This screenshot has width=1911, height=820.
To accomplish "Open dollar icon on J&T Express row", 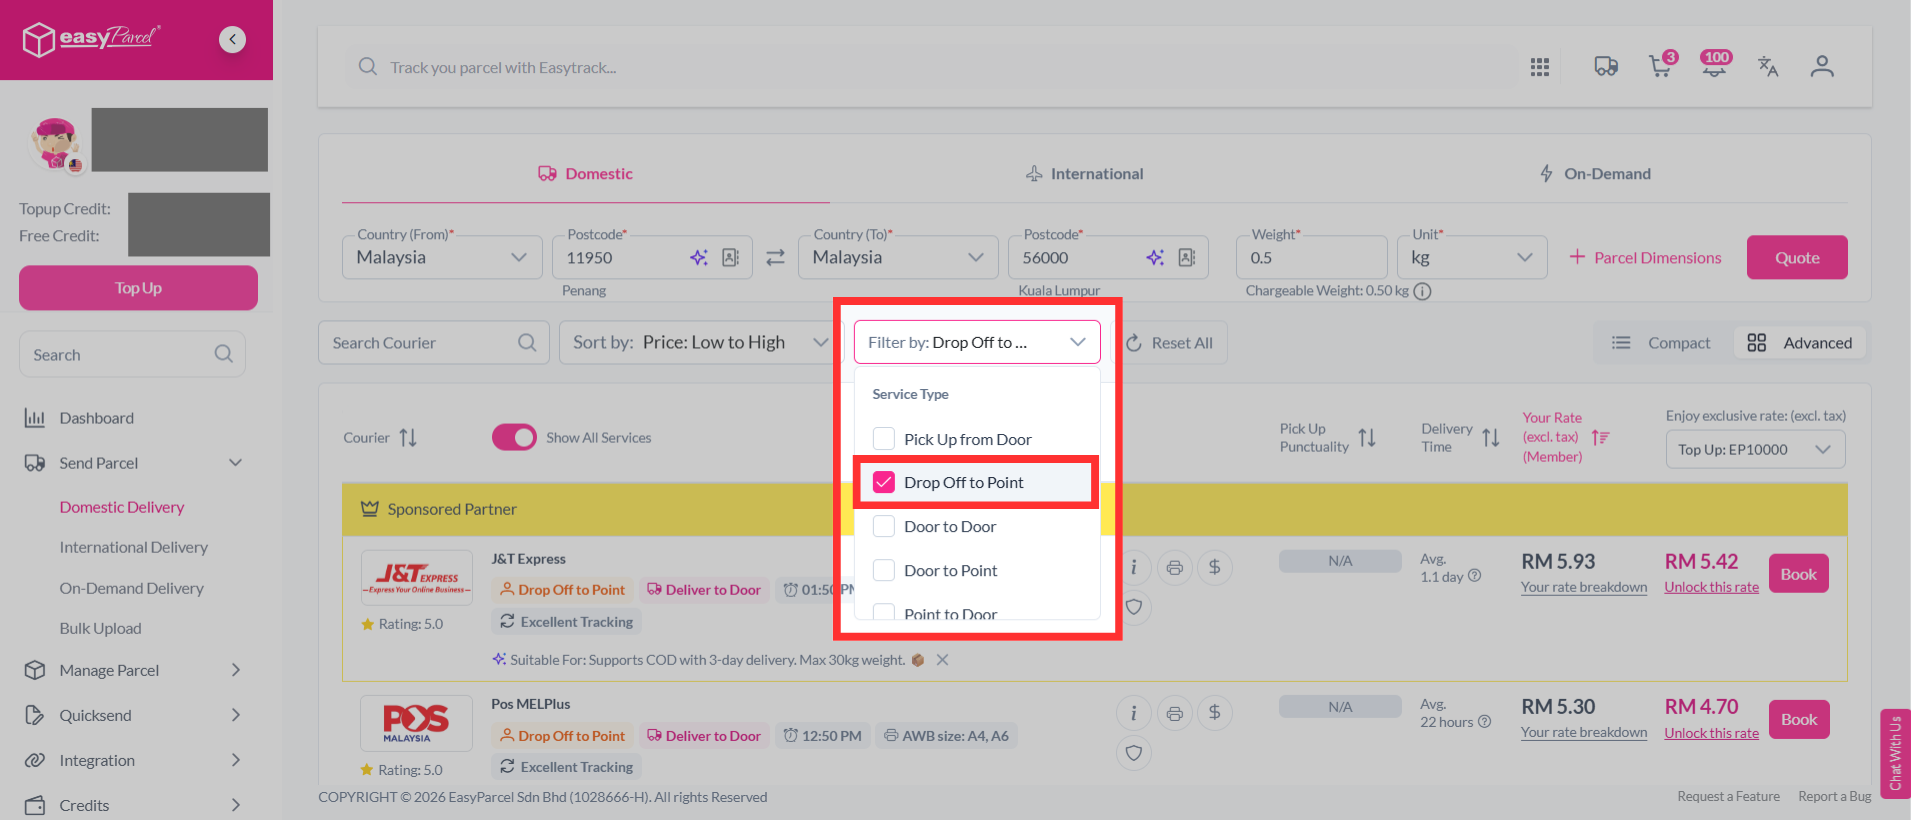I will click(x=1215, y=568).
